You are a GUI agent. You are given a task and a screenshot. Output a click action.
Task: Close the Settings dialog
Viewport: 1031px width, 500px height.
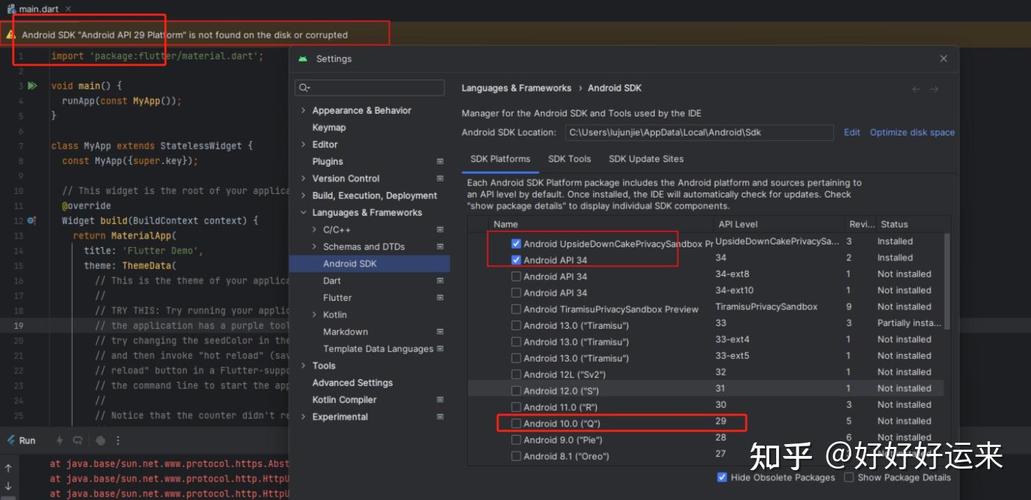pyautogui.click(x=944, y=59)
